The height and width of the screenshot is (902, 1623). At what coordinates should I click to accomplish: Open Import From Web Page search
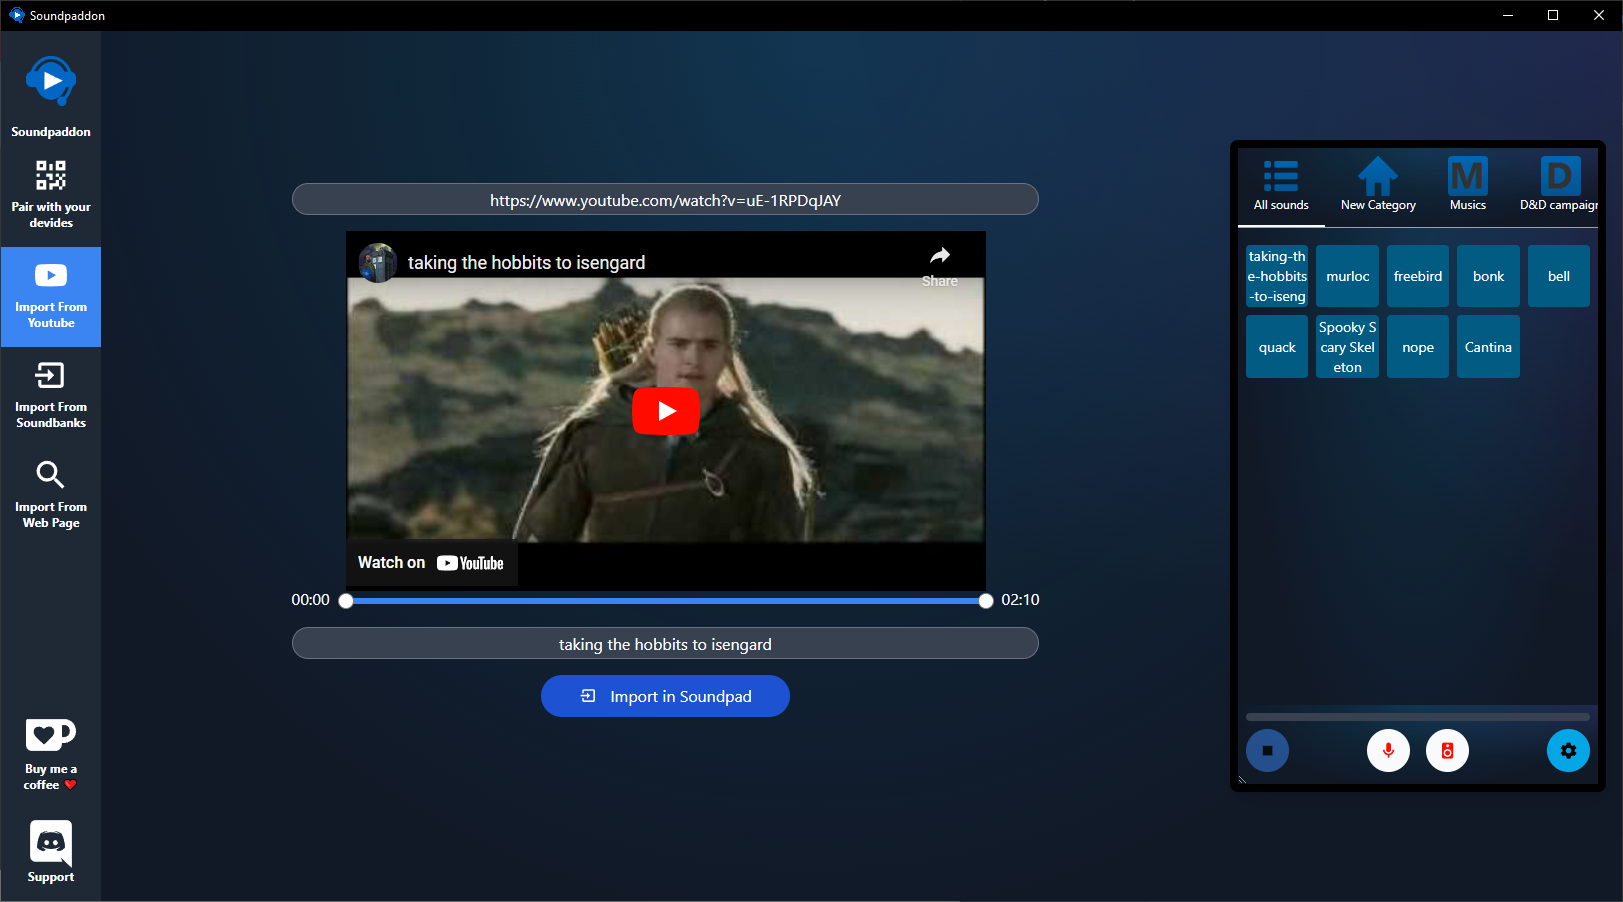[x=51, y=497]
